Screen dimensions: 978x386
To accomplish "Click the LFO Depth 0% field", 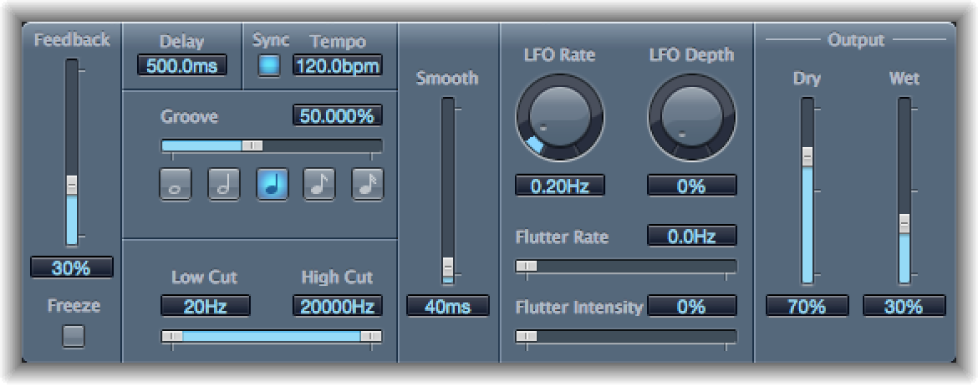I will point(692,185).
